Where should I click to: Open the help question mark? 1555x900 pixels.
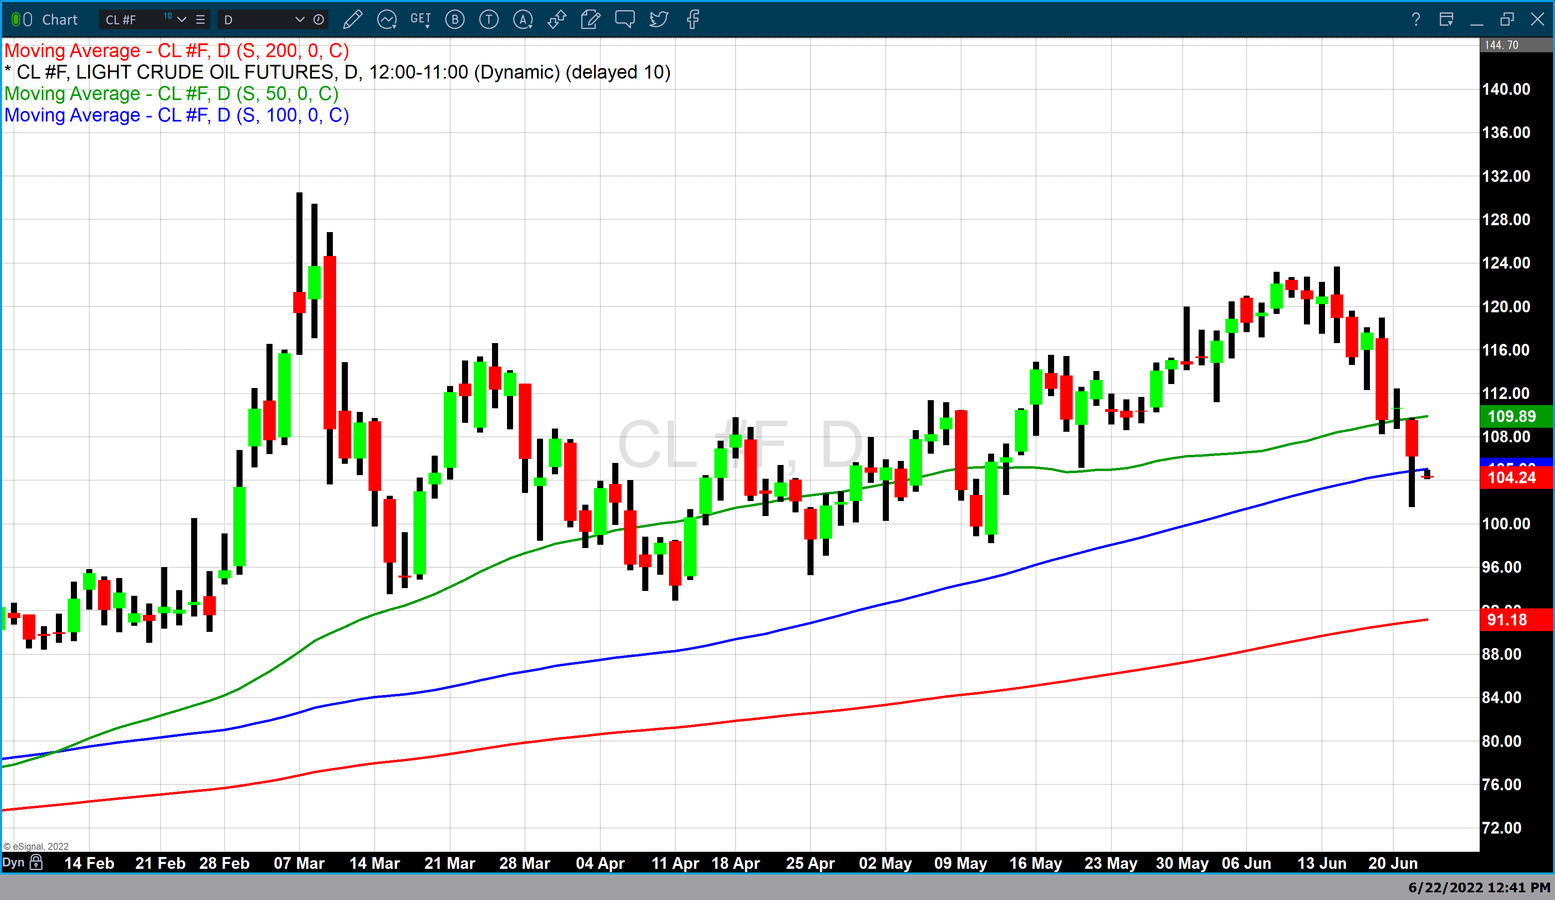tap(1415, 19)
